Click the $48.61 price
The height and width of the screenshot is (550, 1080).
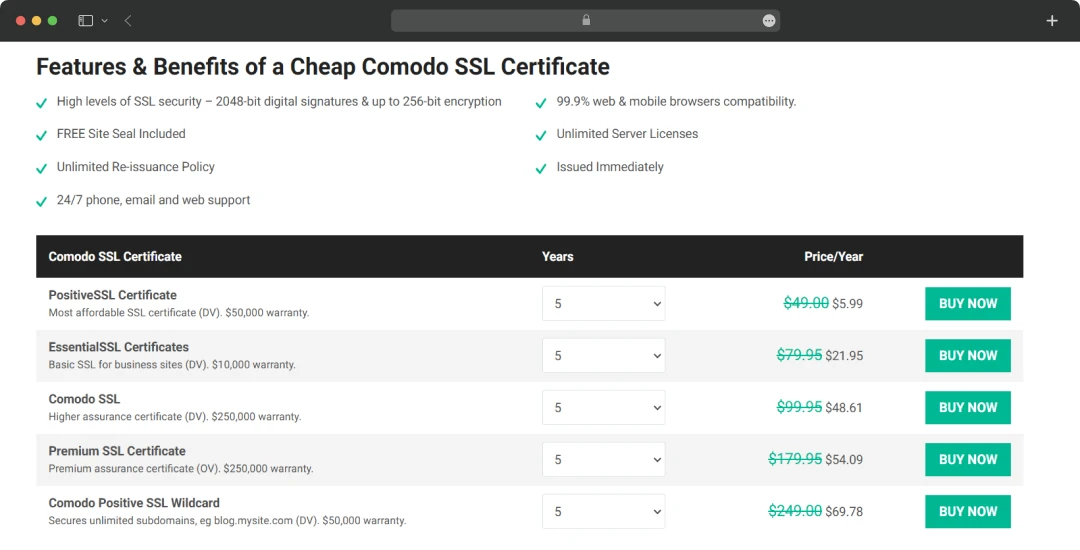click(x=844, y=408)
